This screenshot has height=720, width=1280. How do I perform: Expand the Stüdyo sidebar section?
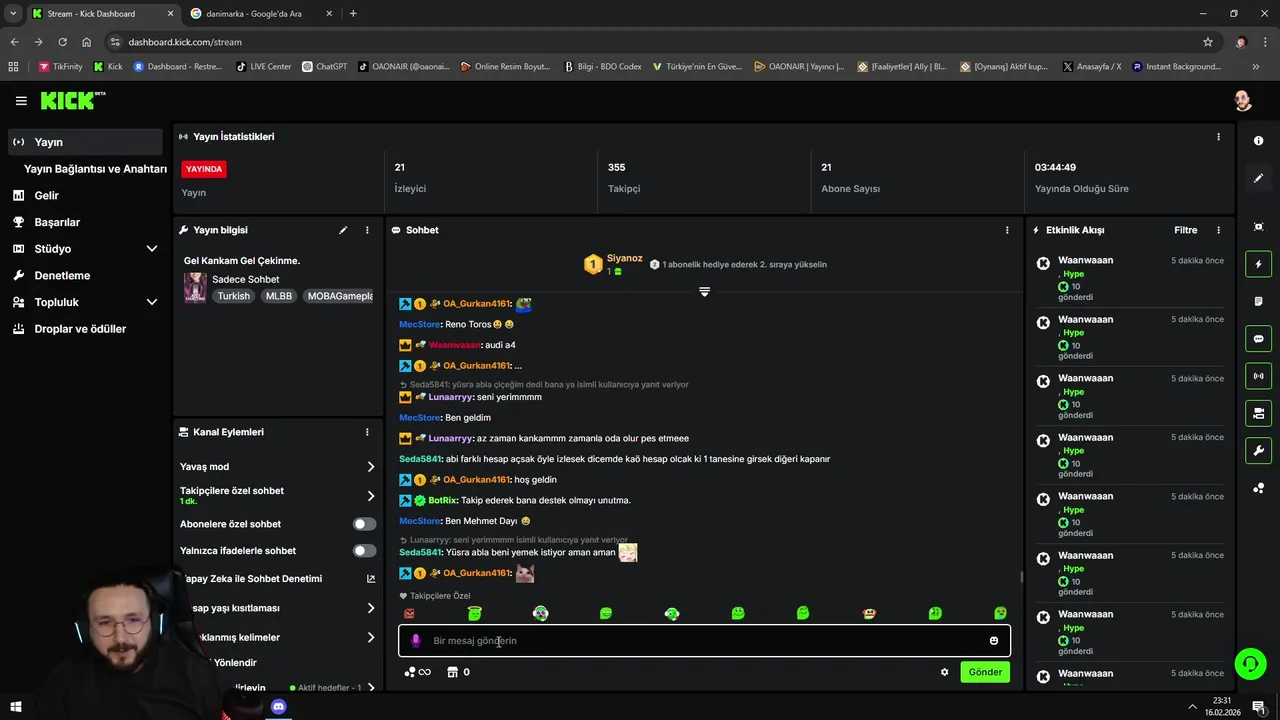[x=152, y=249]
